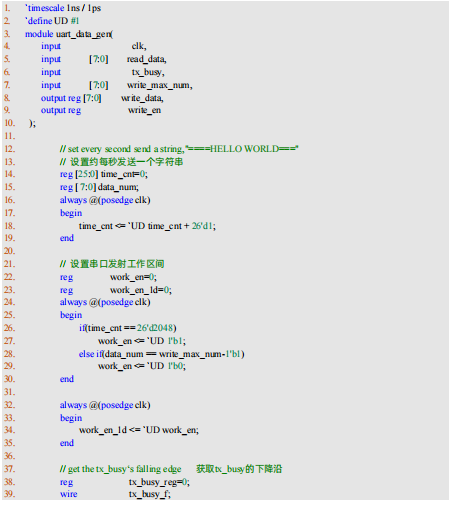The height and width of the screenshot is (507, 454).
Task: Click always @(posedge clk) on line 32
Action: click(105, 405)
